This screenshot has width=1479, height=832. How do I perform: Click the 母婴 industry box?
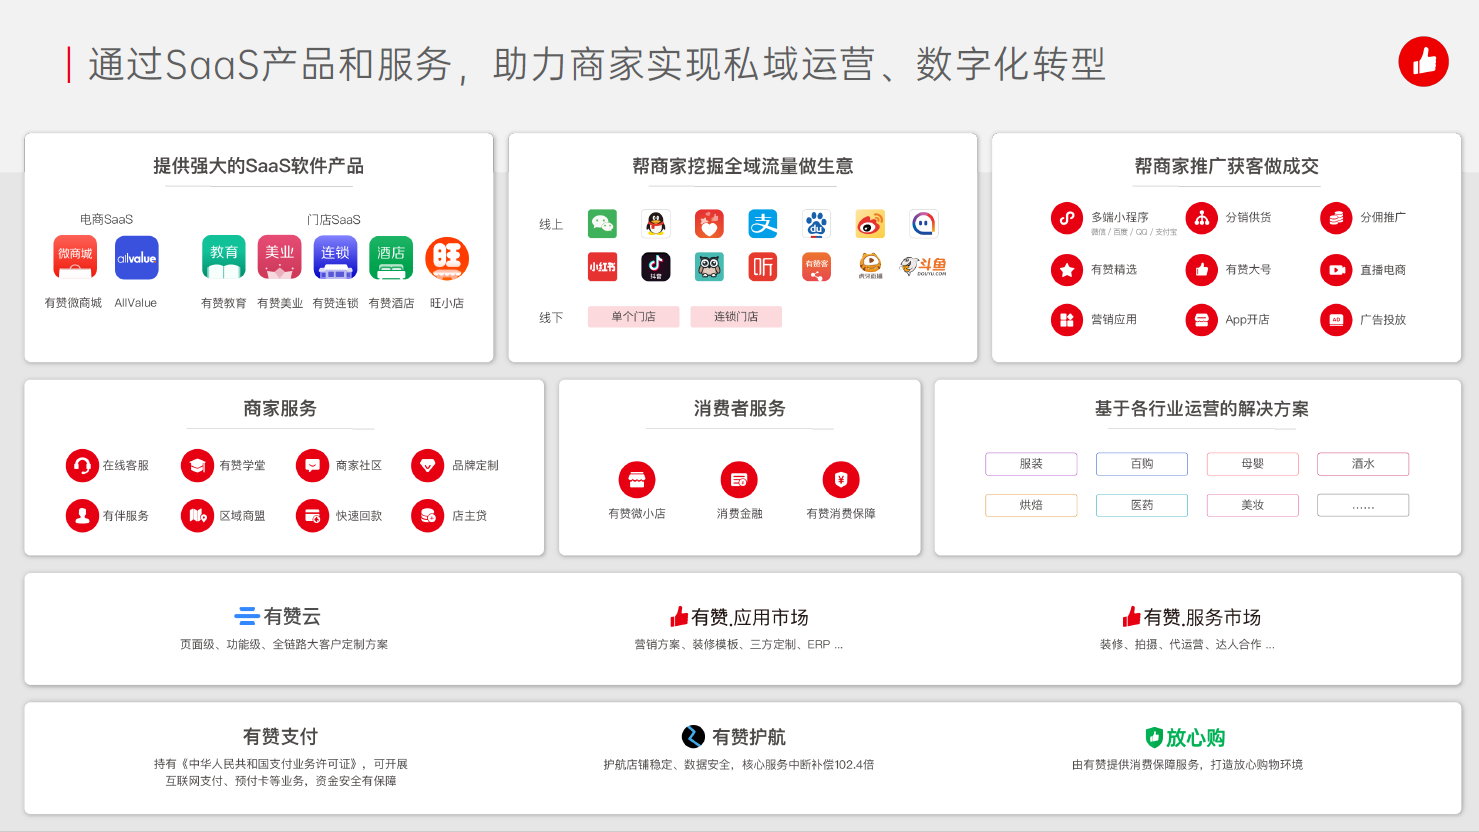(x=1253, y=464)
